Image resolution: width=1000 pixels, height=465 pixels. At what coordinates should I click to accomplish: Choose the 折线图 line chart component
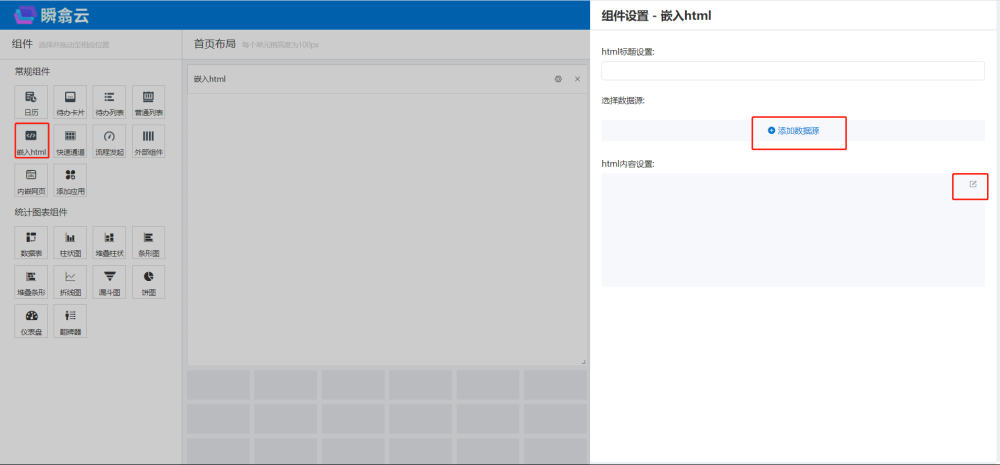pyautogui.click(x=70, y=281)
